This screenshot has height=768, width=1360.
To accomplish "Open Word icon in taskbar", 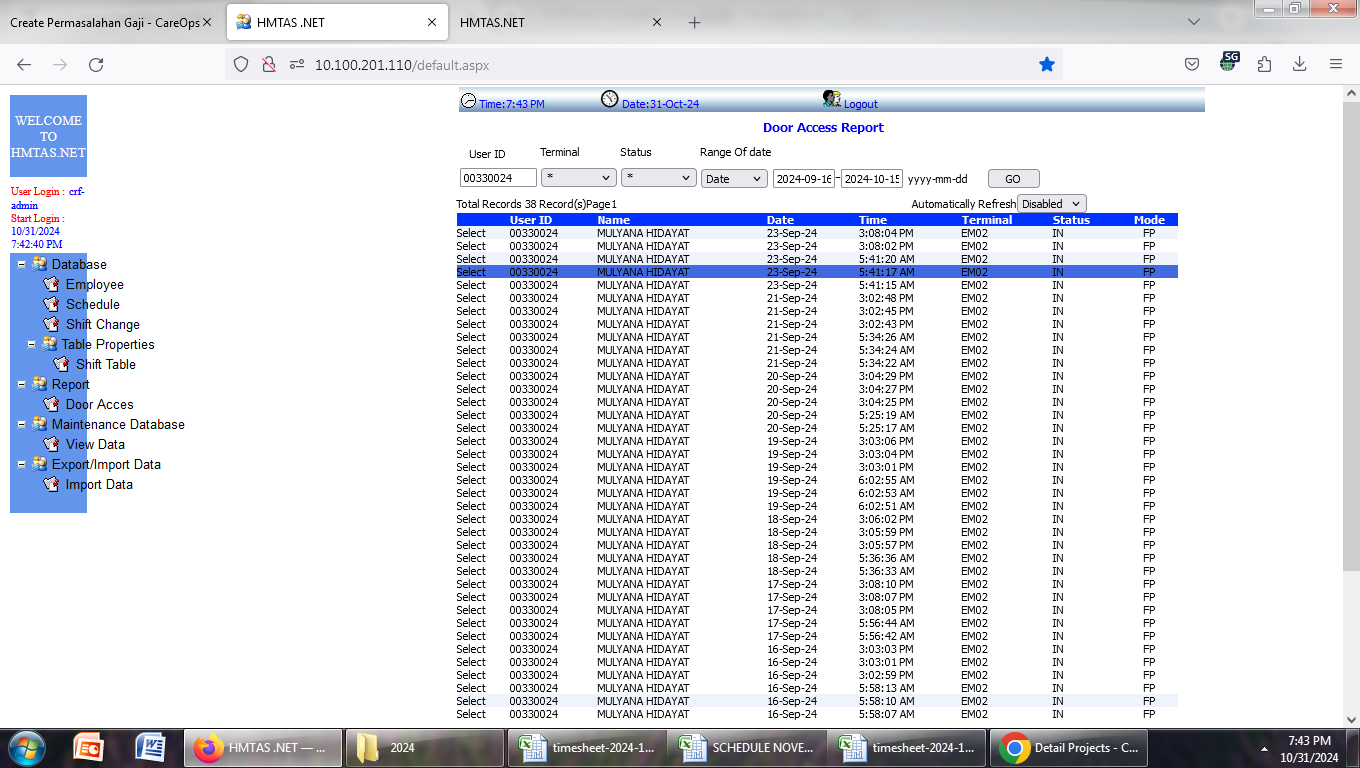I will [x=150, y=747].
